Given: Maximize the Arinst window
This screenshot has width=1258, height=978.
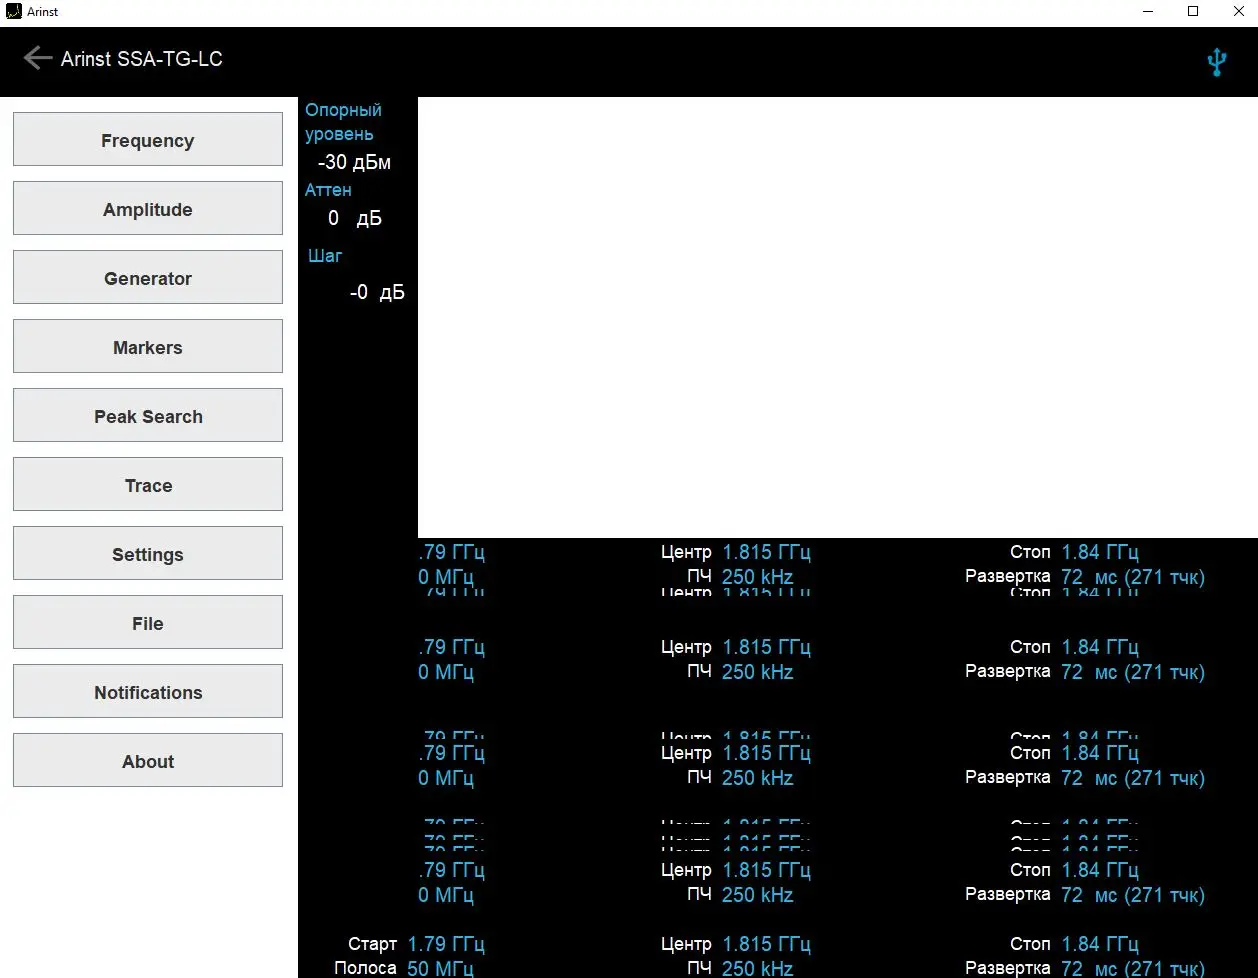Looking at the screenshot, I should [1193, 12].
